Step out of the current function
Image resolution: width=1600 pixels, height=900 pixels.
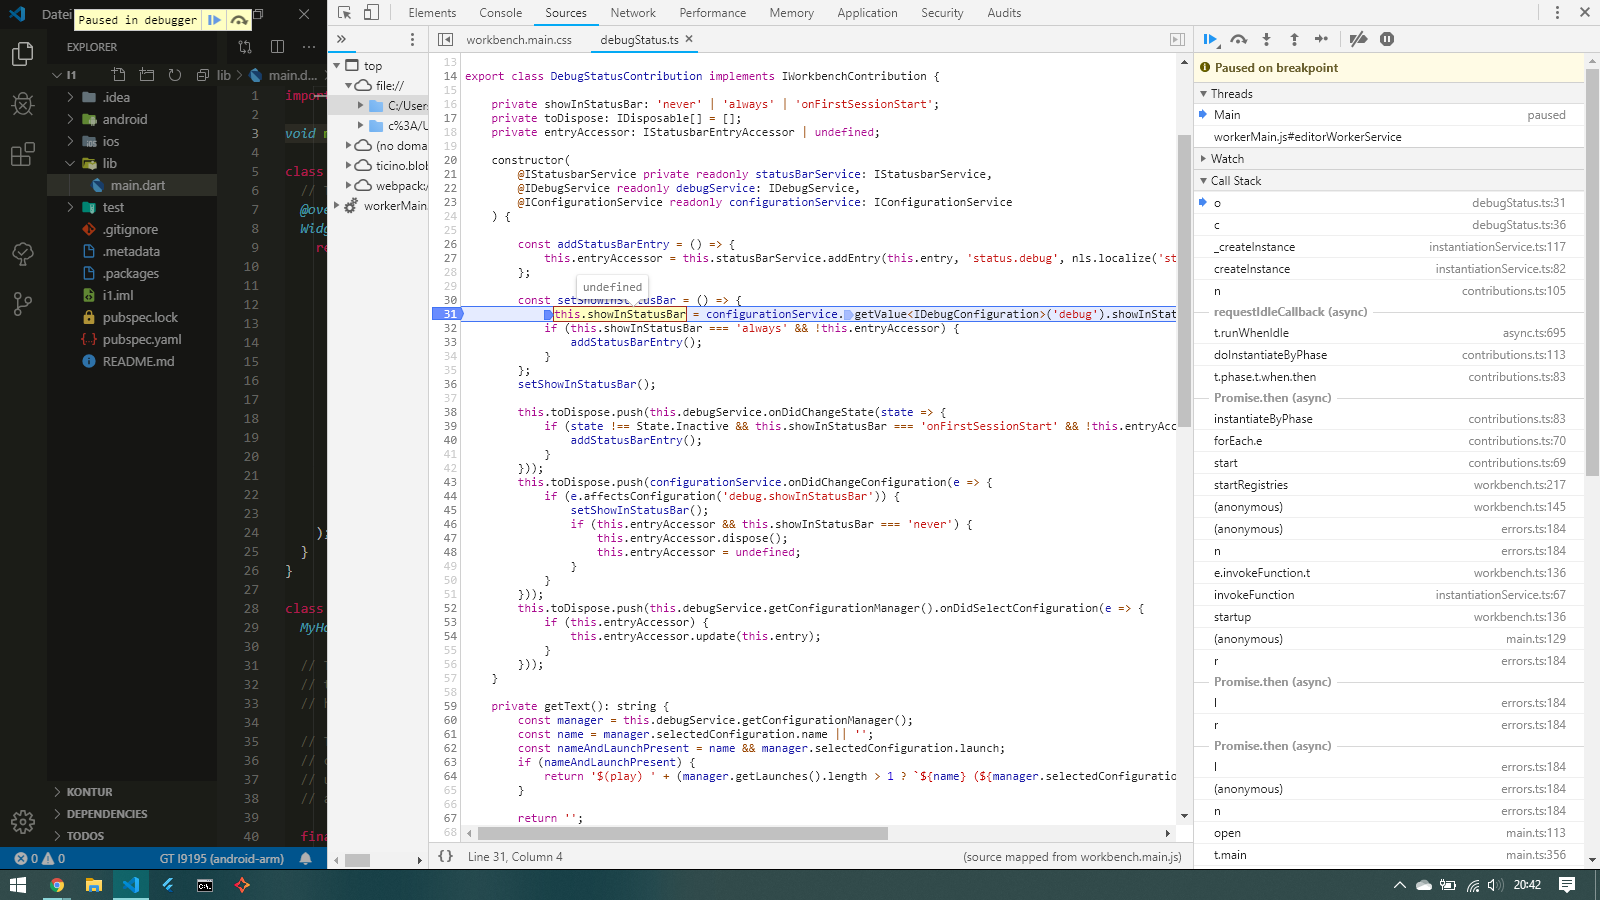click(x=1294, y=40)
